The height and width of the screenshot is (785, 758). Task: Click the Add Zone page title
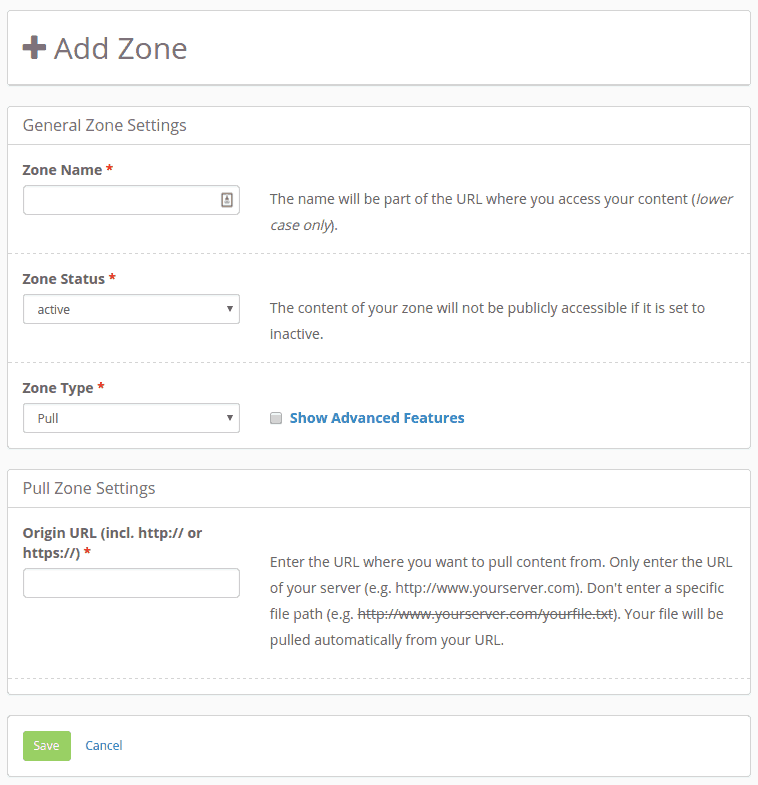click(120, 48)
